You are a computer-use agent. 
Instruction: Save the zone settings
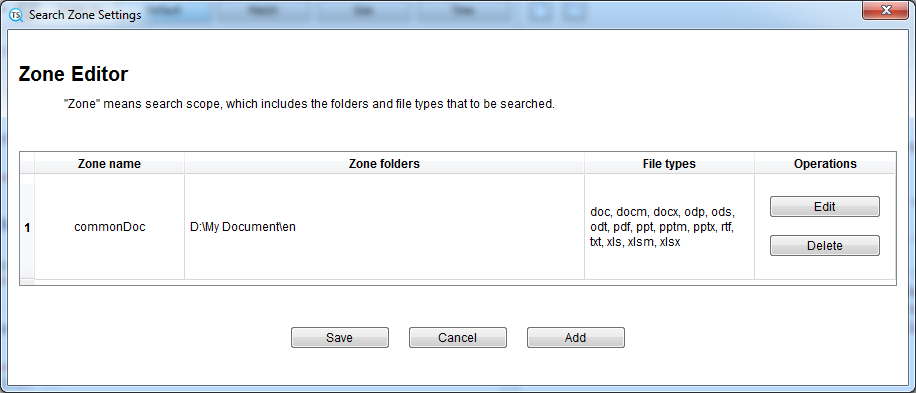[339, 338]
